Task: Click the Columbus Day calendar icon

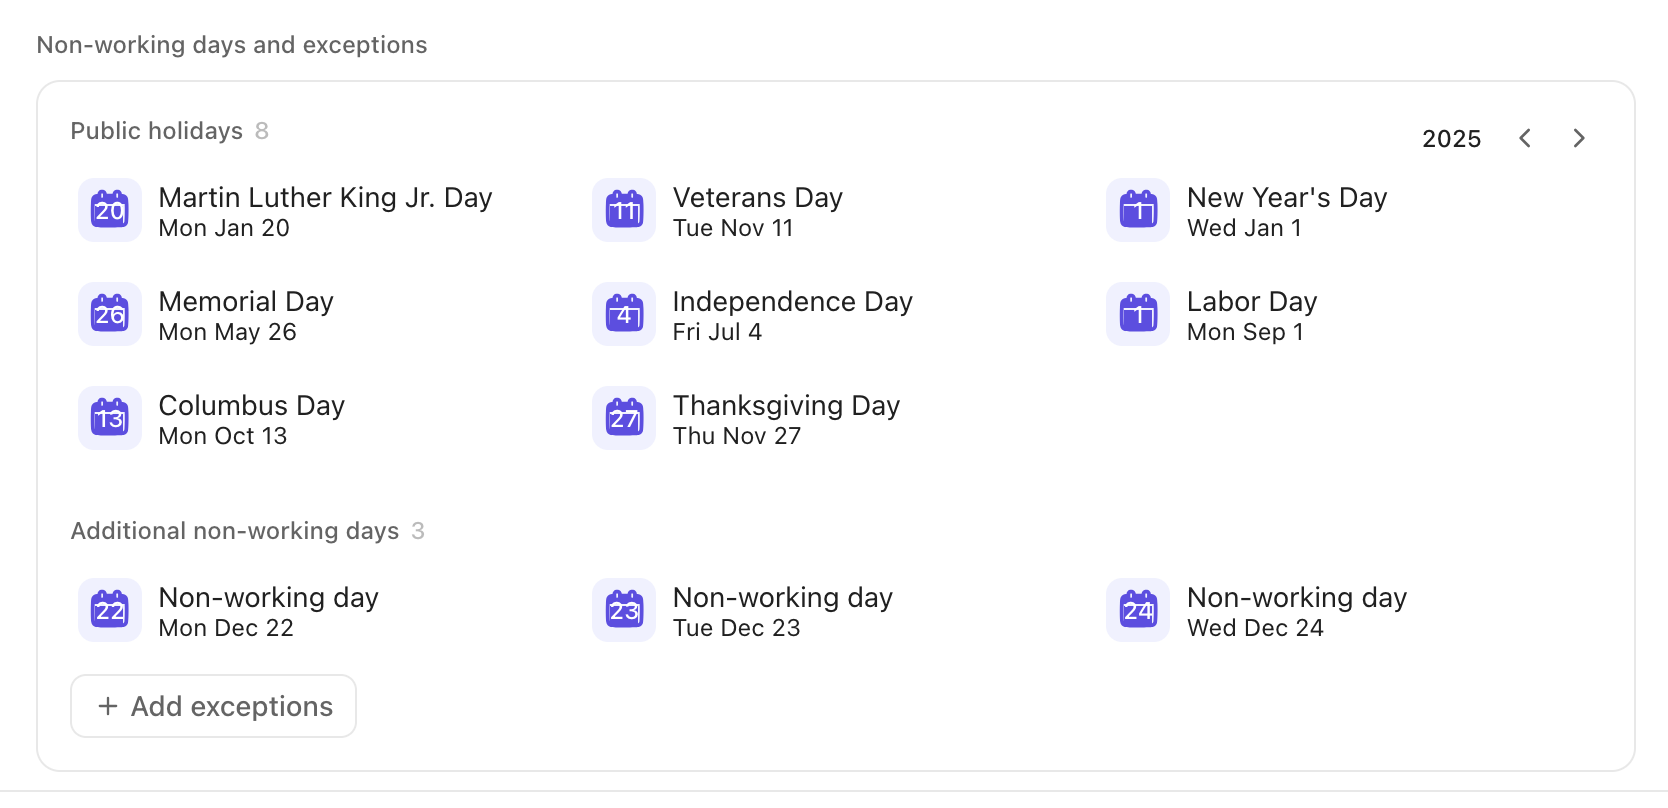Action: pyautogui.click(x=110, y=418)
